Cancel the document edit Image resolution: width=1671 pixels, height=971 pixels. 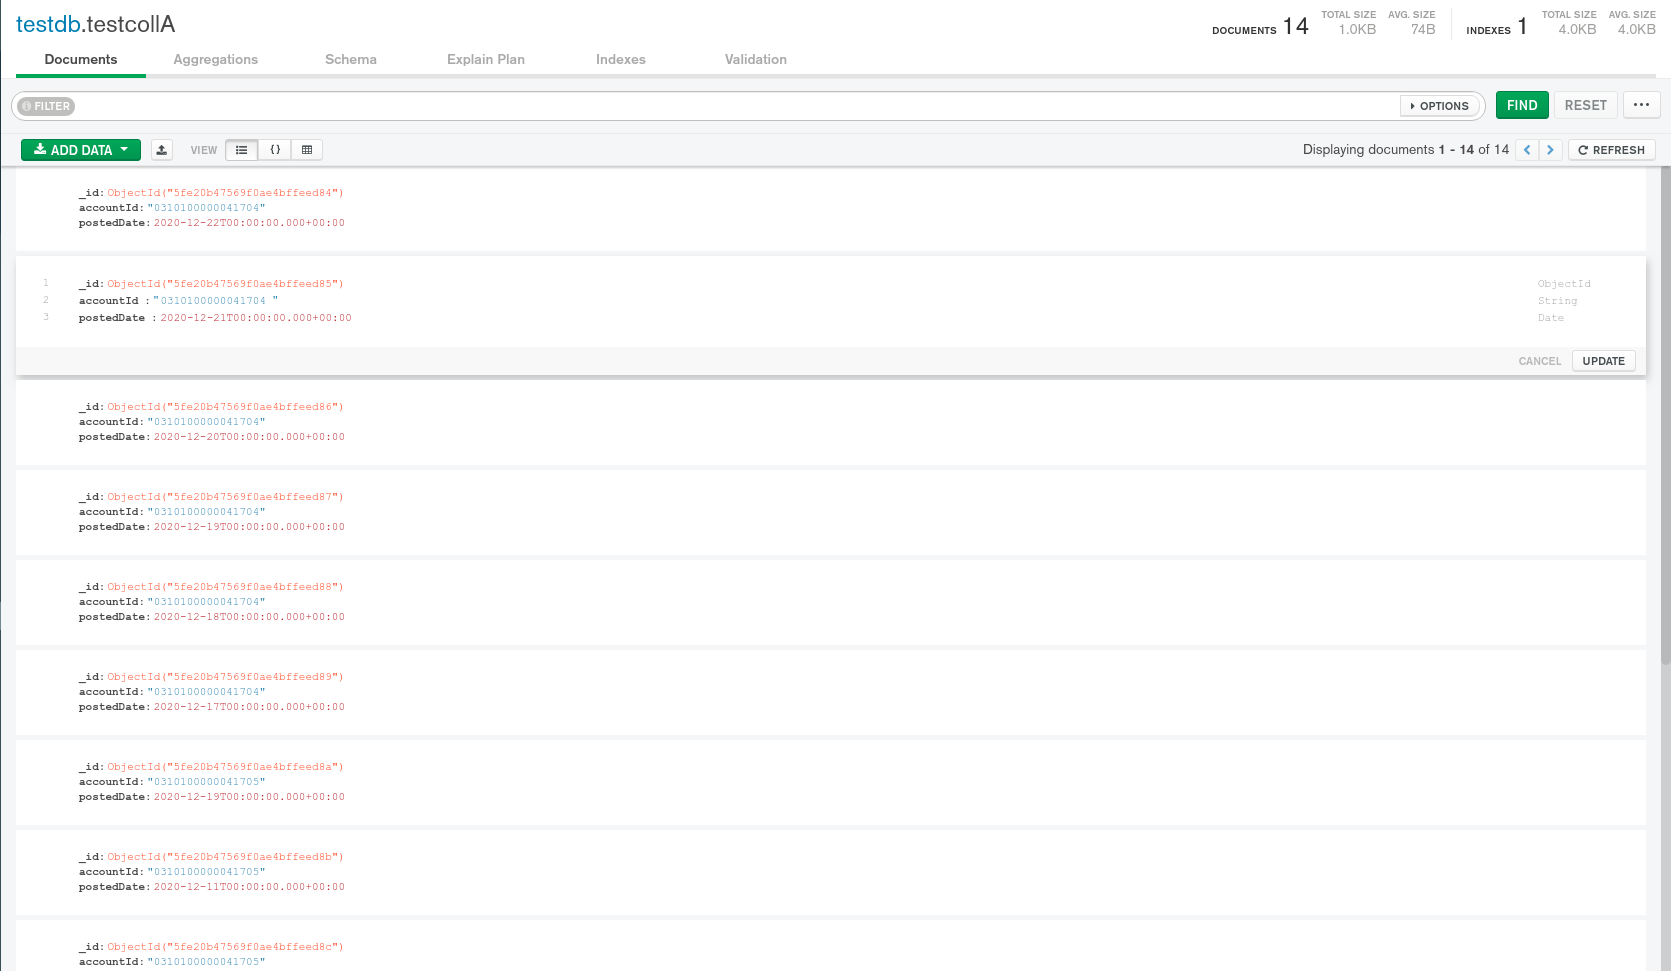pos(1540,361)
